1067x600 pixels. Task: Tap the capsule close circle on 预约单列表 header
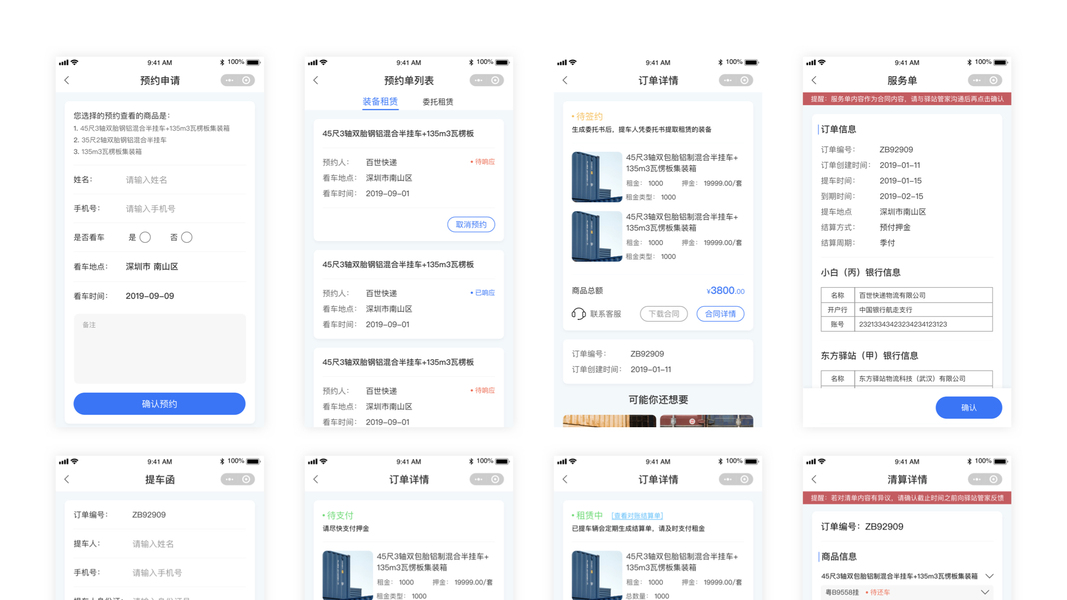point(495,80)
